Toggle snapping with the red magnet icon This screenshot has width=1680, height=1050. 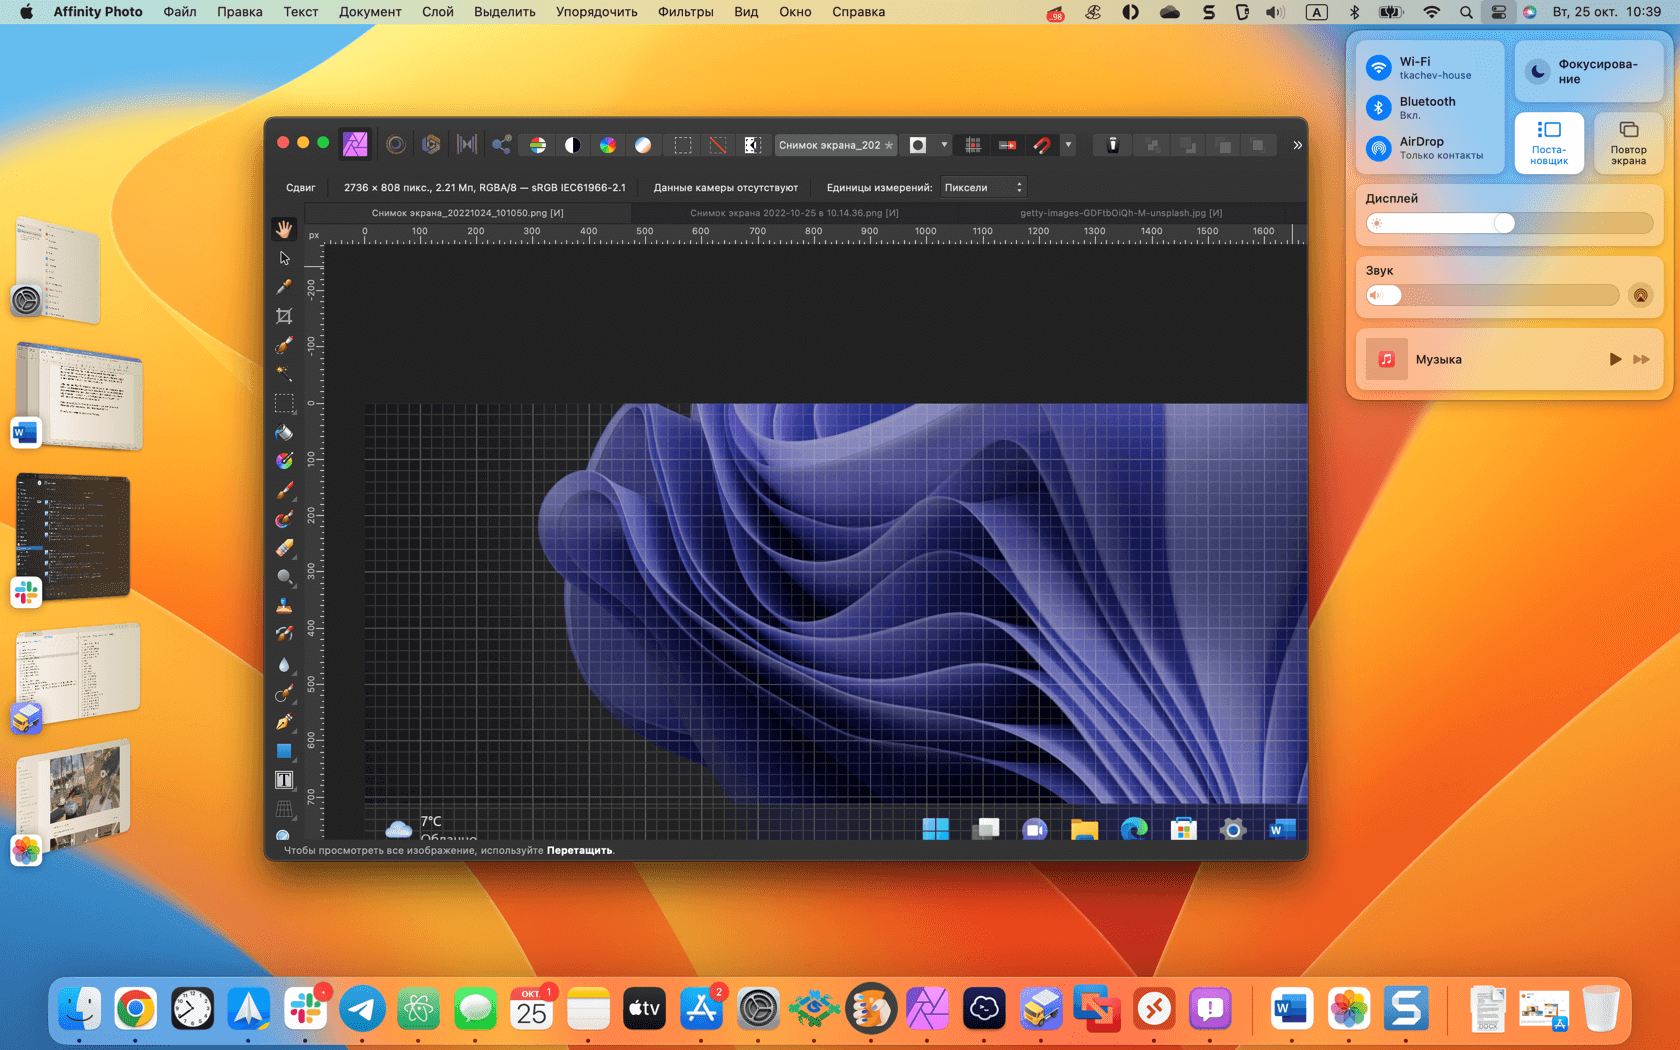1042,145
